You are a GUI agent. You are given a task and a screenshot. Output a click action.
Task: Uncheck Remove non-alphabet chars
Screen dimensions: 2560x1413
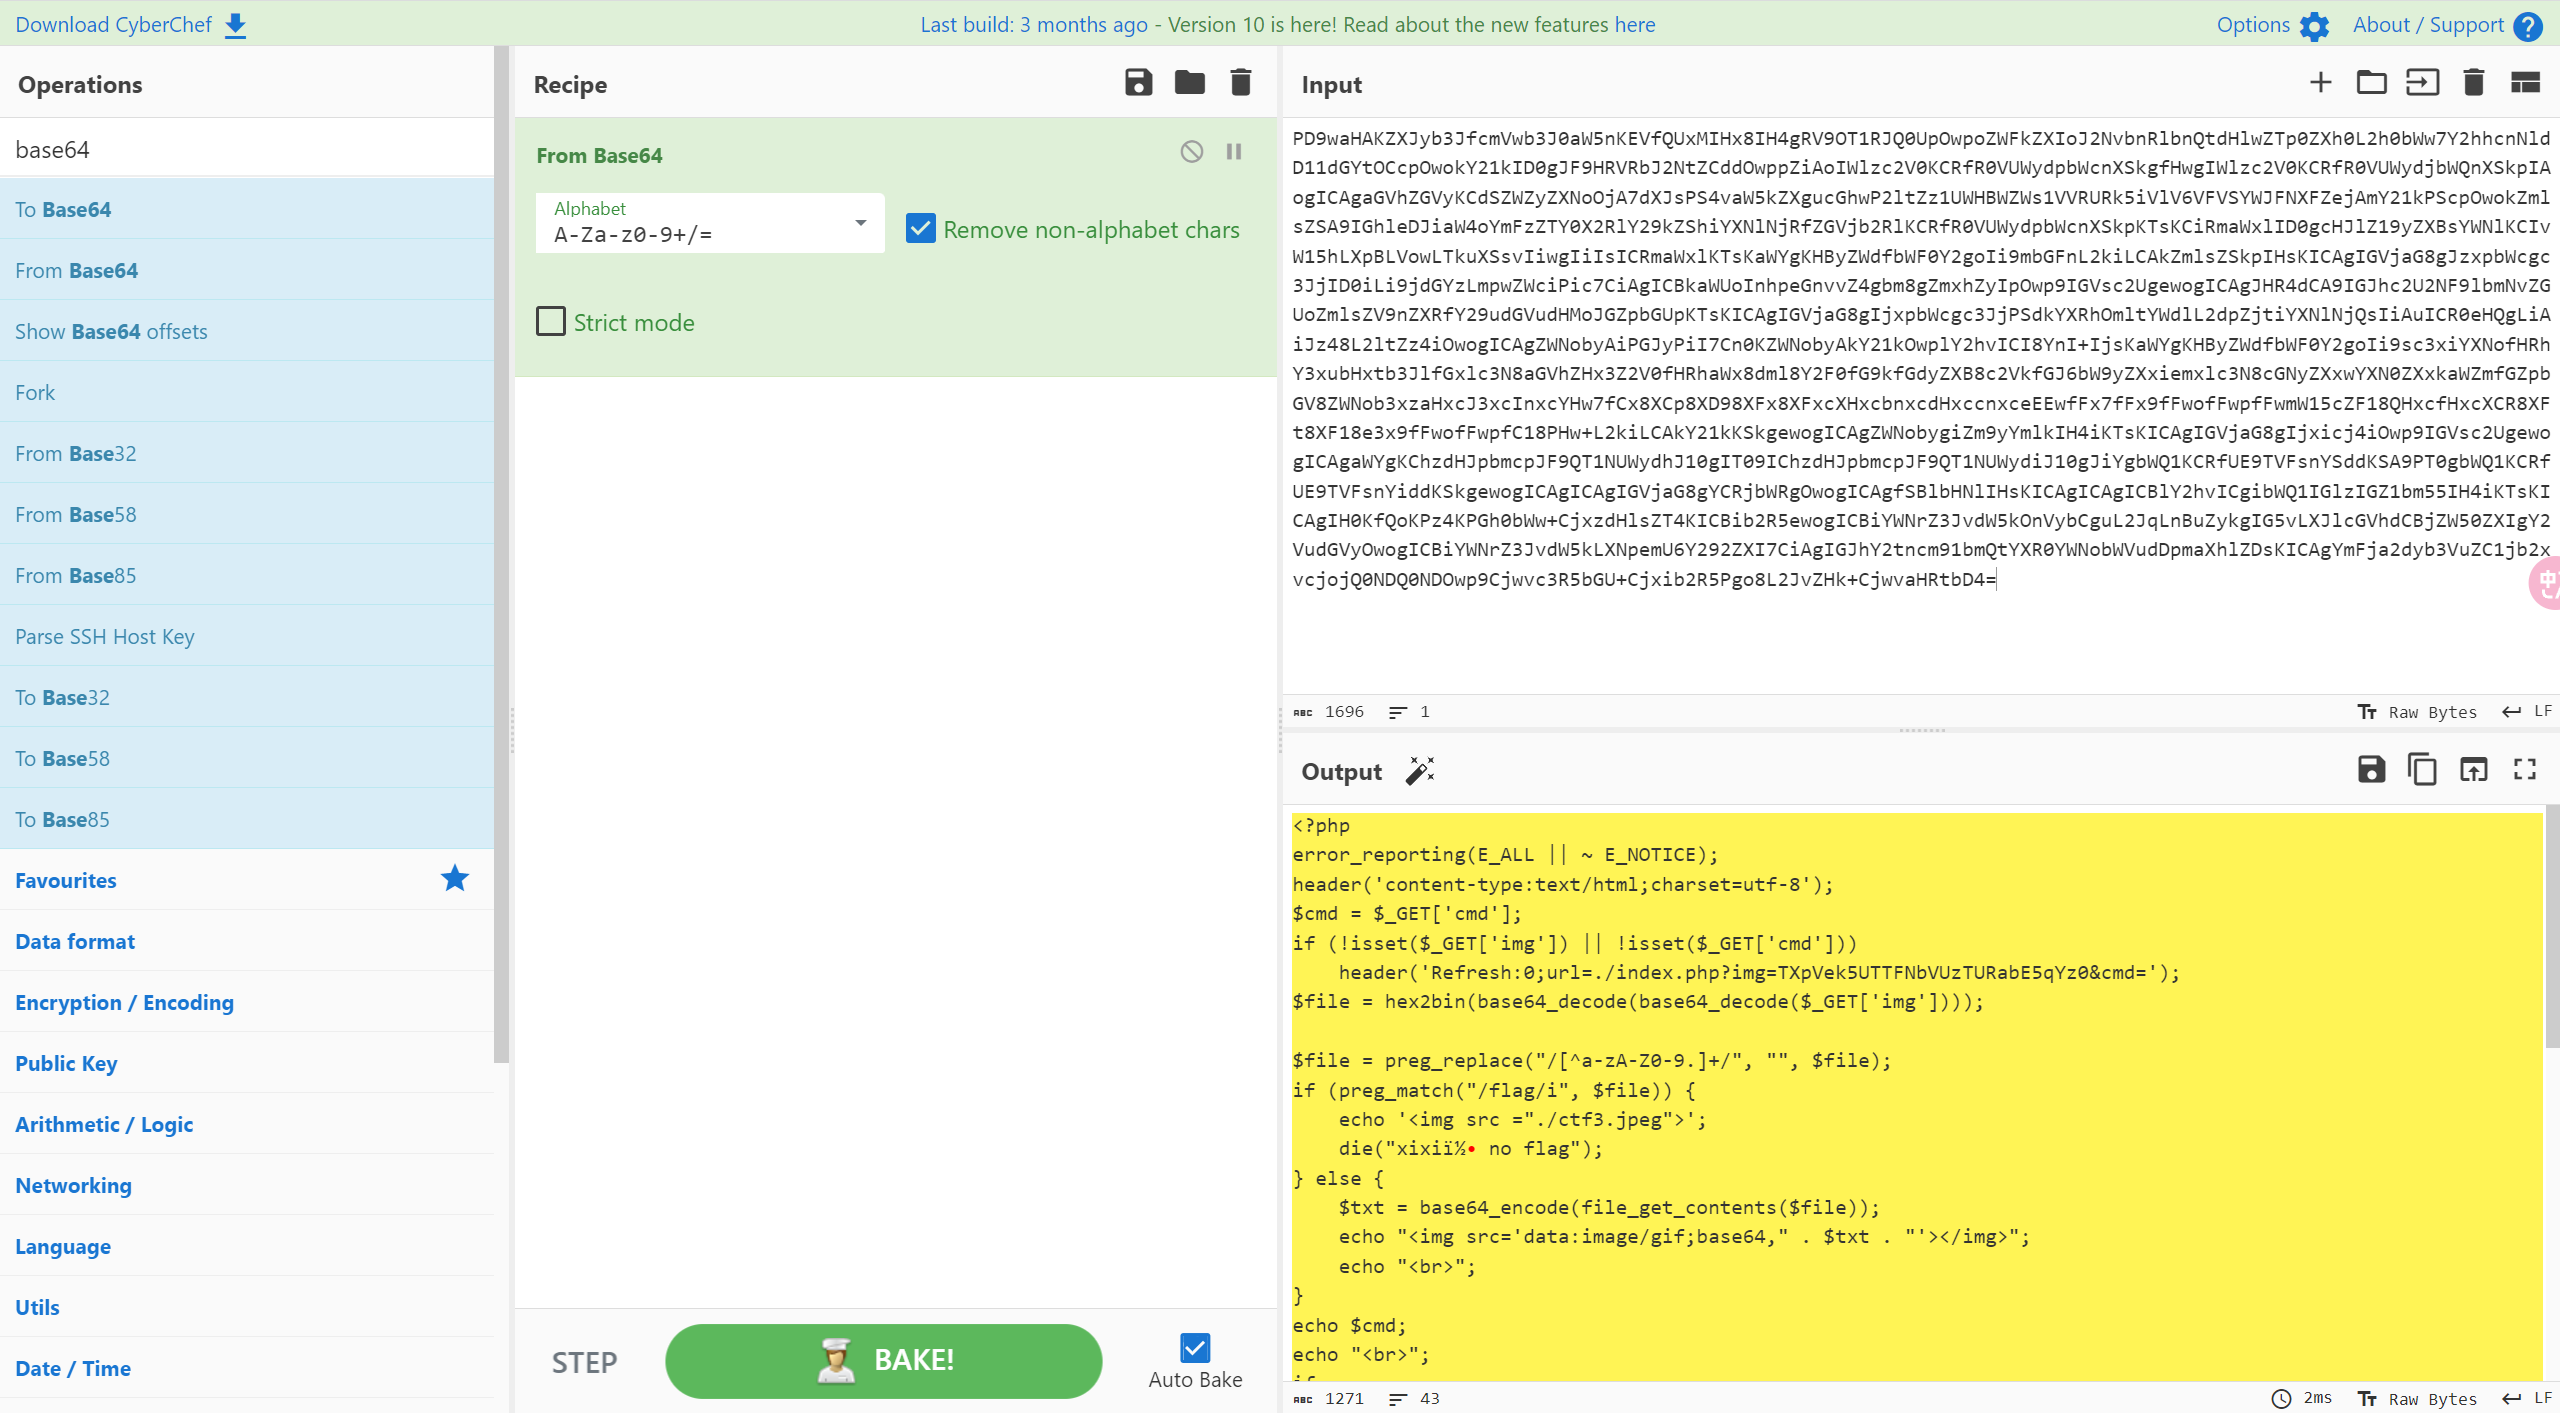pyautogui.click(x=920, y=229)
